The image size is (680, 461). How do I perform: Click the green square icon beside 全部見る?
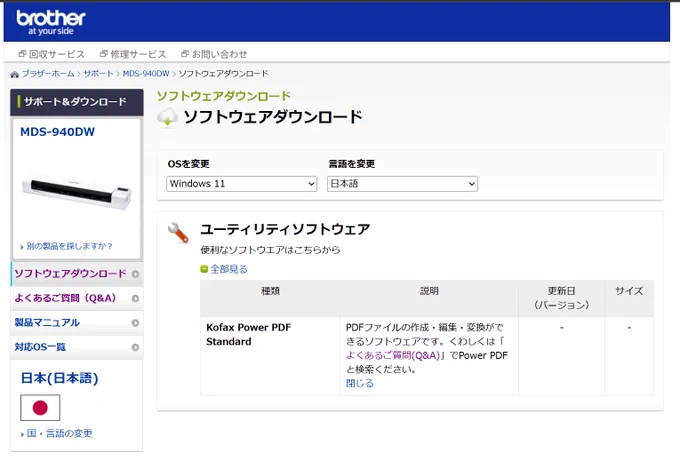click(x=204, y=269)
